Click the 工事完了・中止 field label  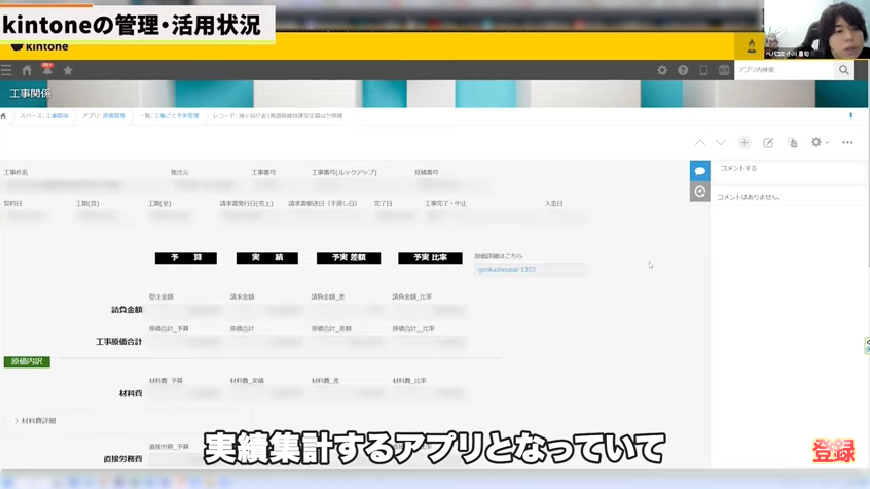pyautogui.click(x=446, y=204)
